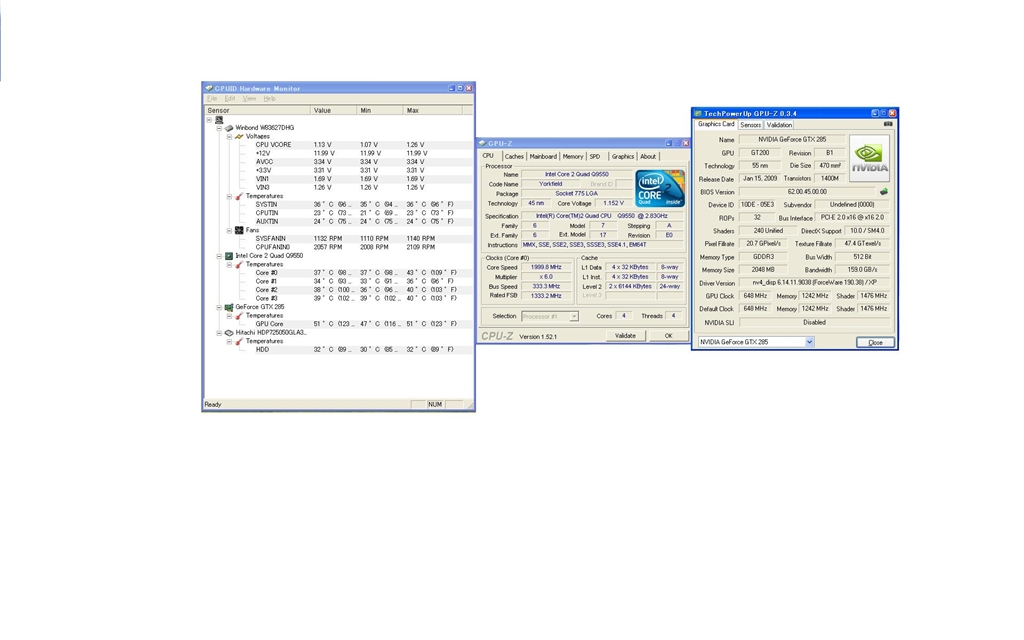Screen dimensions: 1024x640
Task: Select the CPU VCORE row in HWMonitor
Action: [338, 145]
